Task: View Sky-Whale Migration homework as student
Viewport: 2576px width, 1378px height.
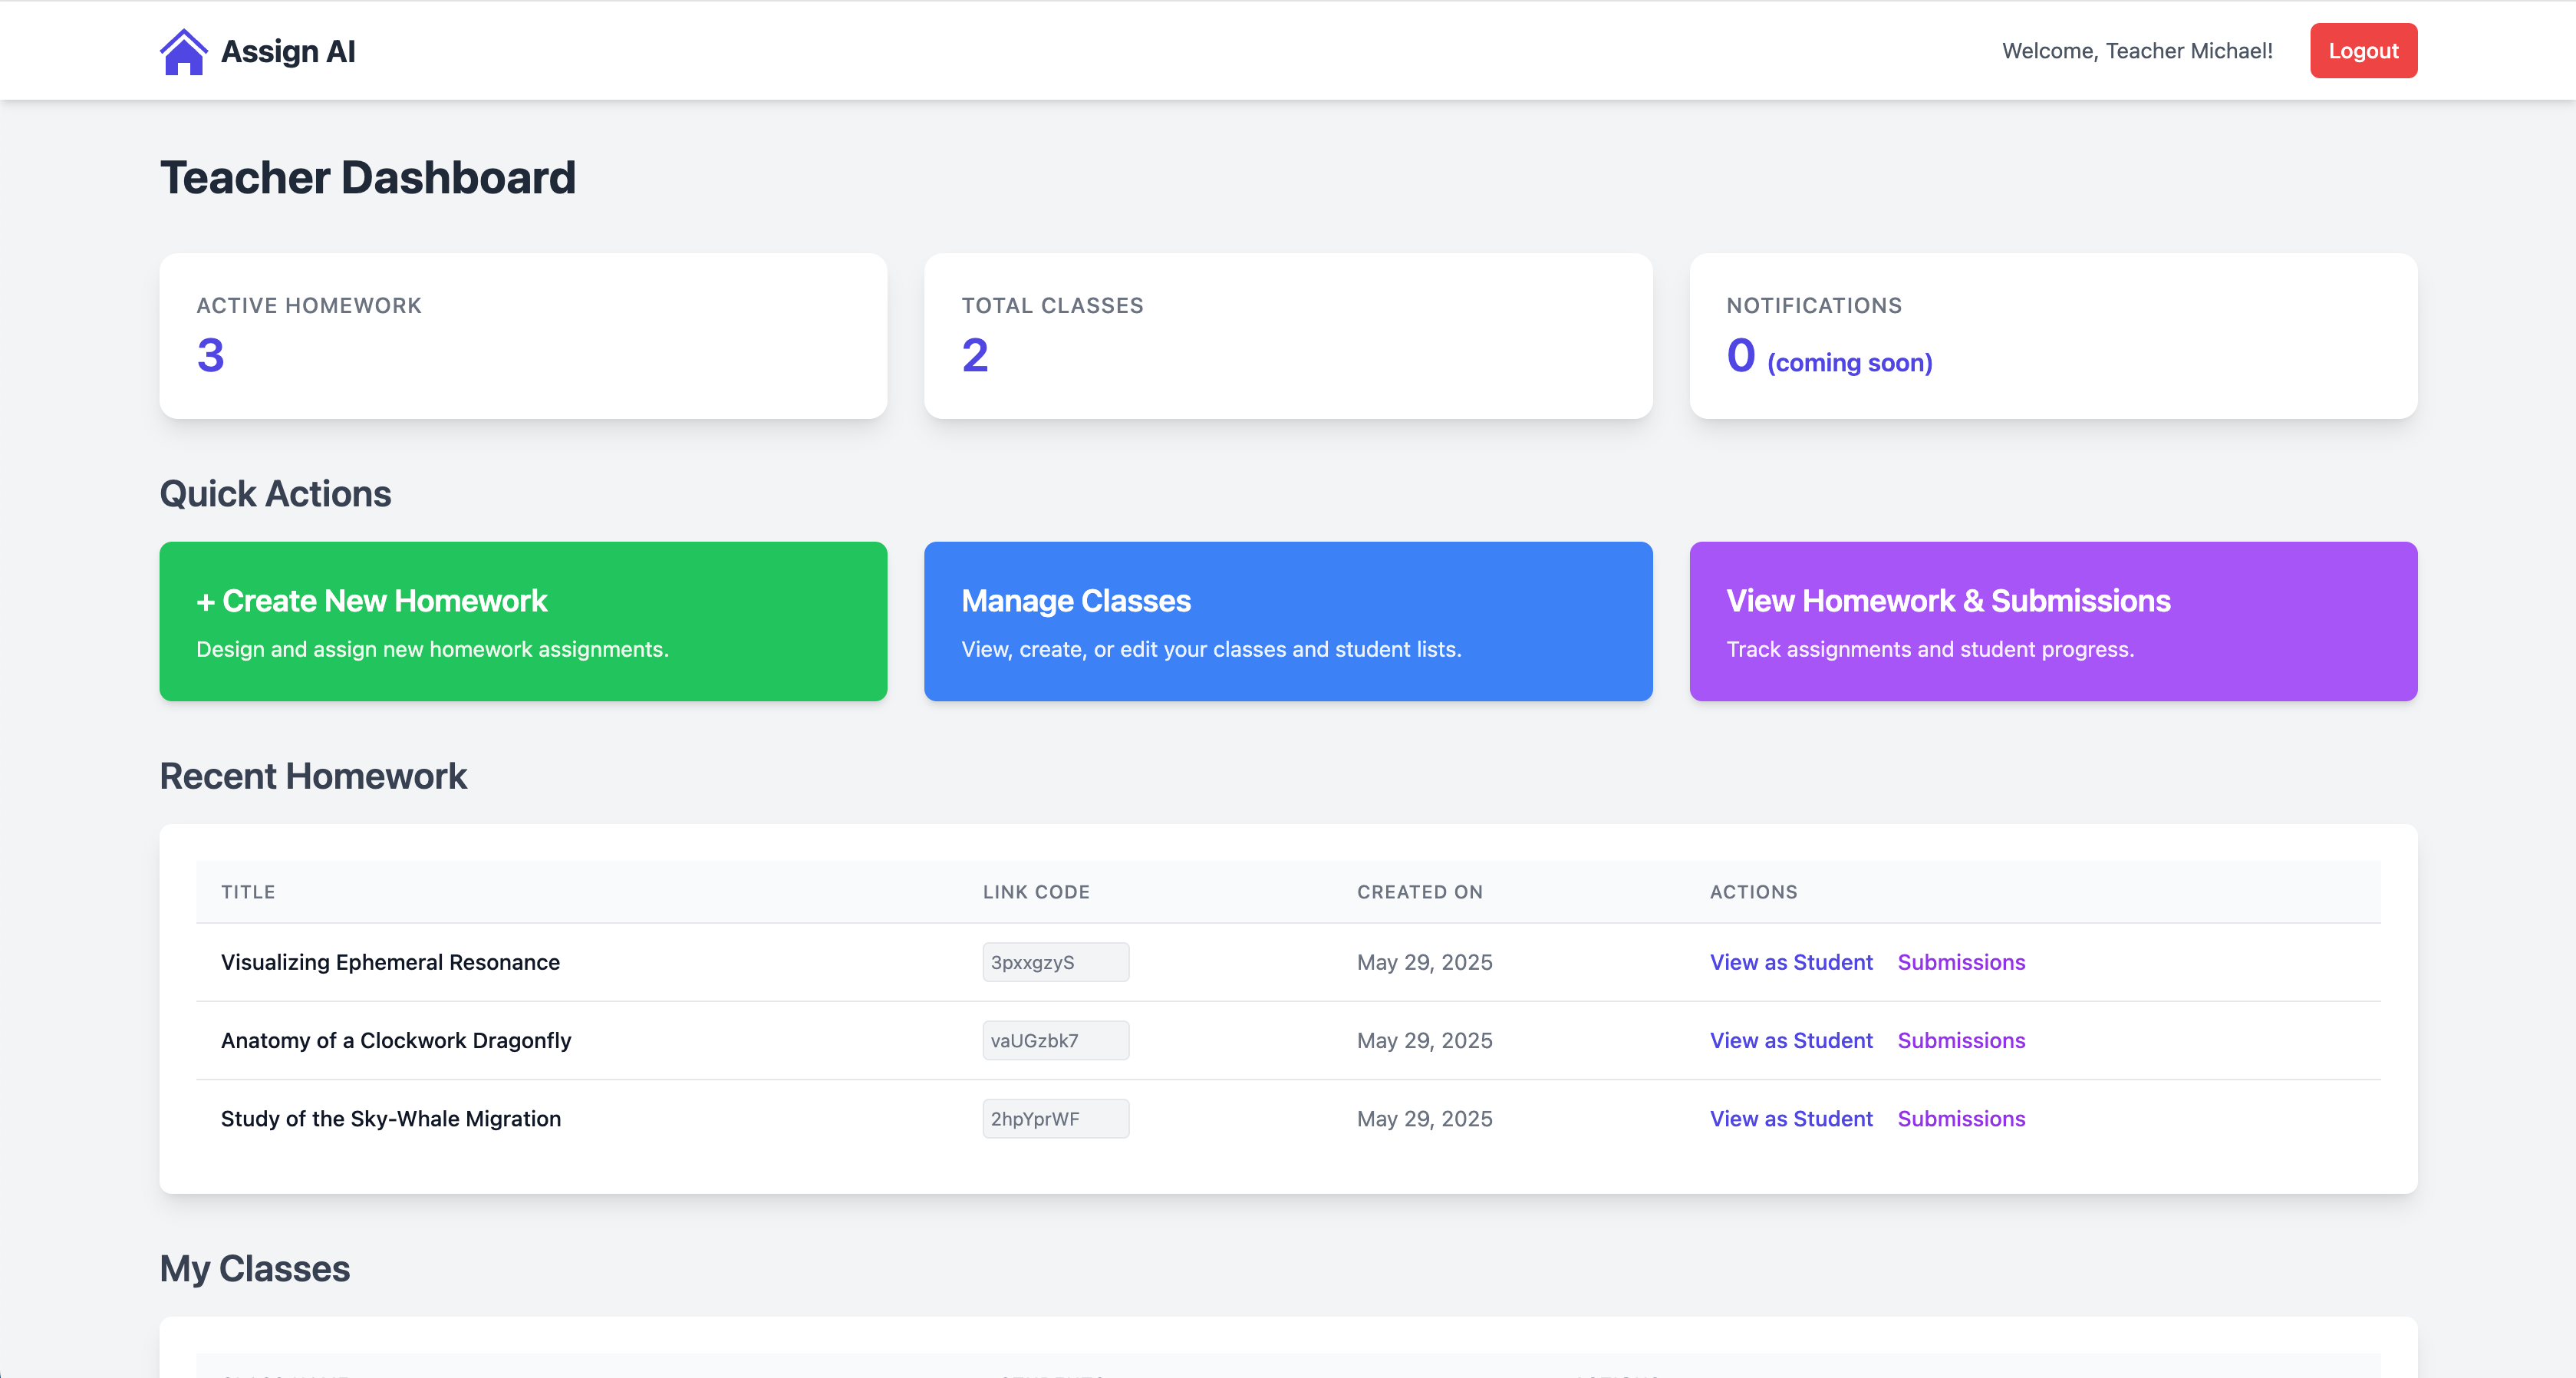Action: pos(1790,1118)
